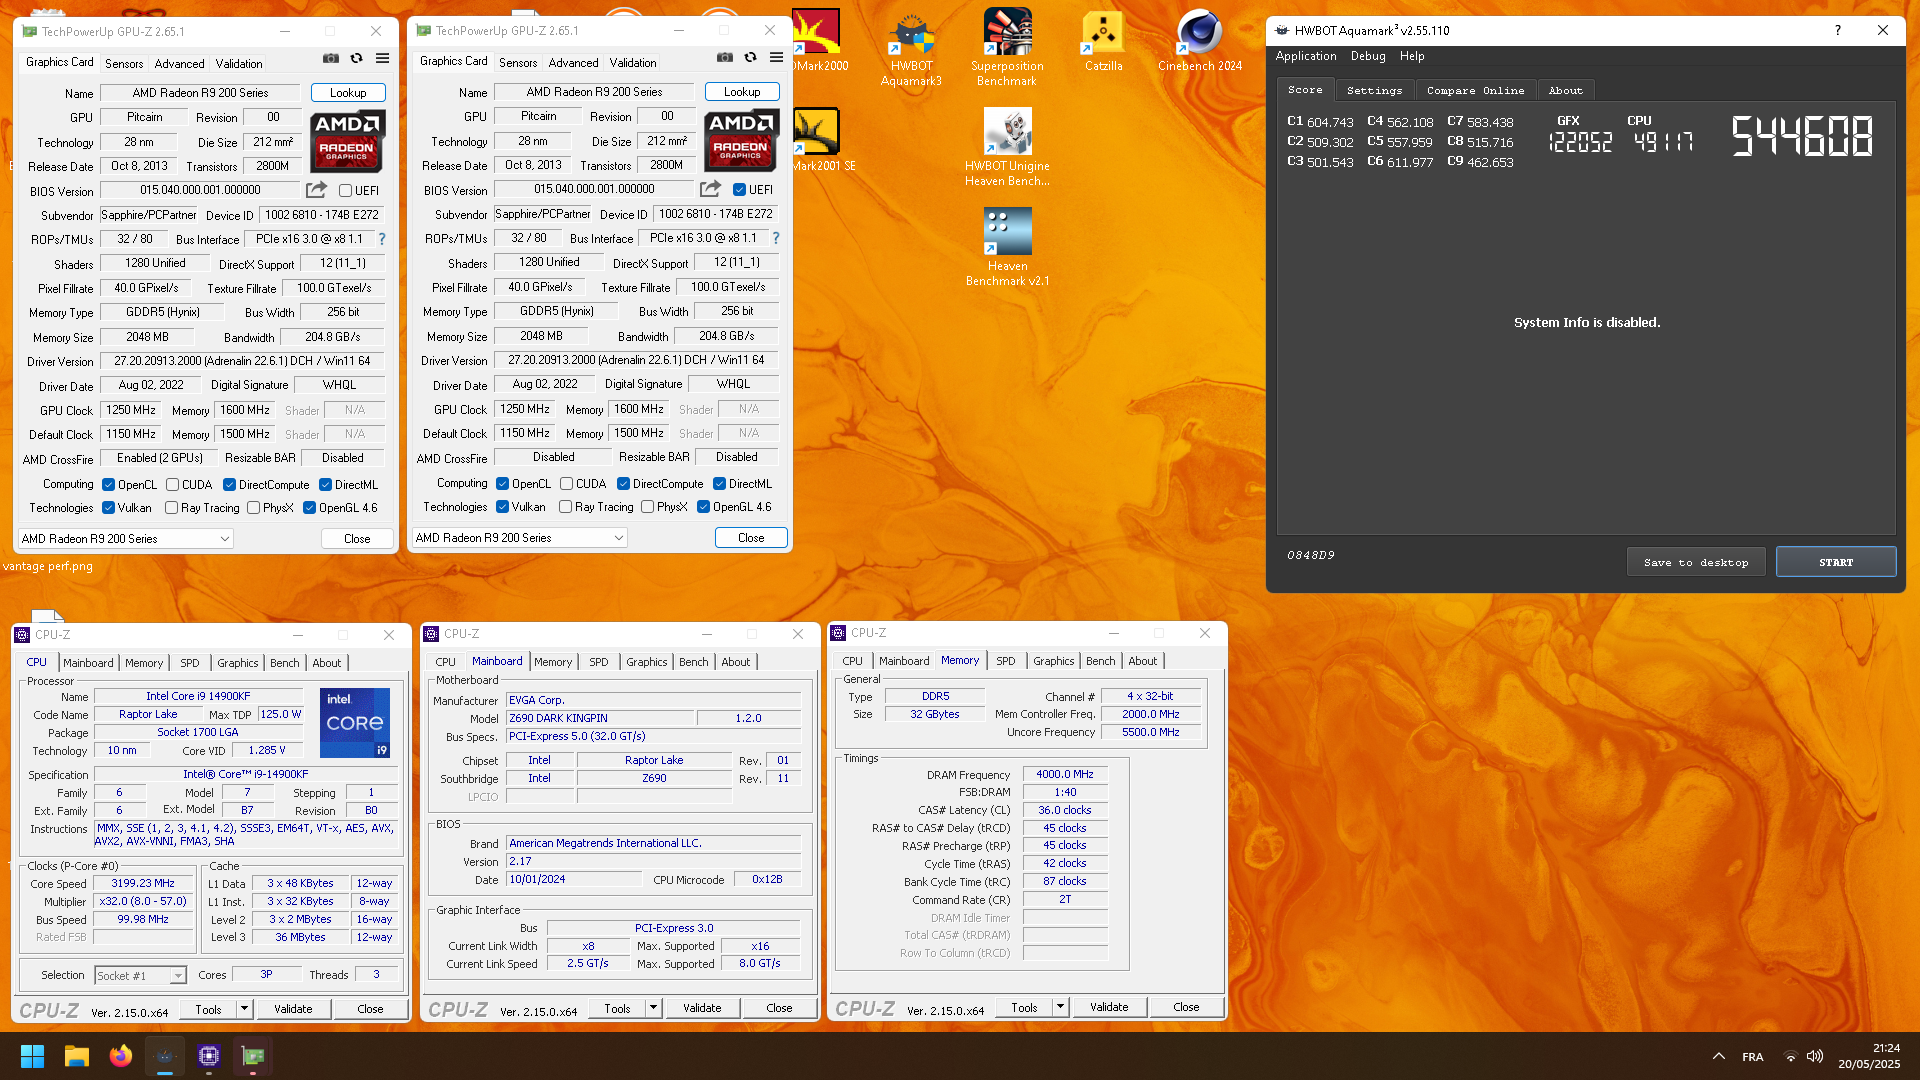Screen dimensions: 1920x1080
Task: Open hamburger menu in left GPU-Z window
Action: (382, 59)
